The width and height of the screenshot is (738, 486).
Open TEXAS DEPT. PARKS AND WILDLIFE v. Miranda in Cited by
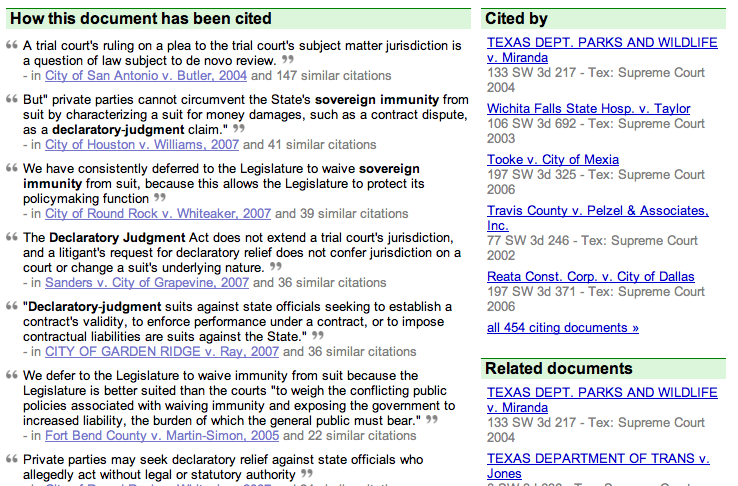point(602,50)
